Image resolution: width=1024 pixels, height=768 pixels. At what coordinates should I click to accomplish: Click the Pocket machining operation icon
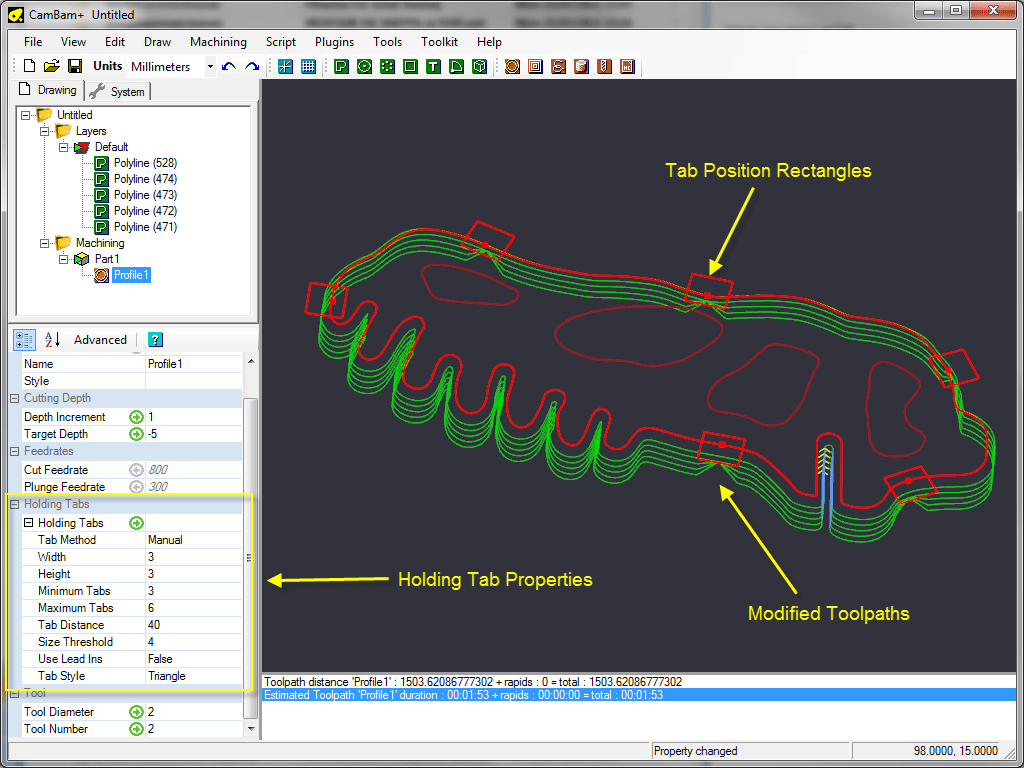[535, 67]
